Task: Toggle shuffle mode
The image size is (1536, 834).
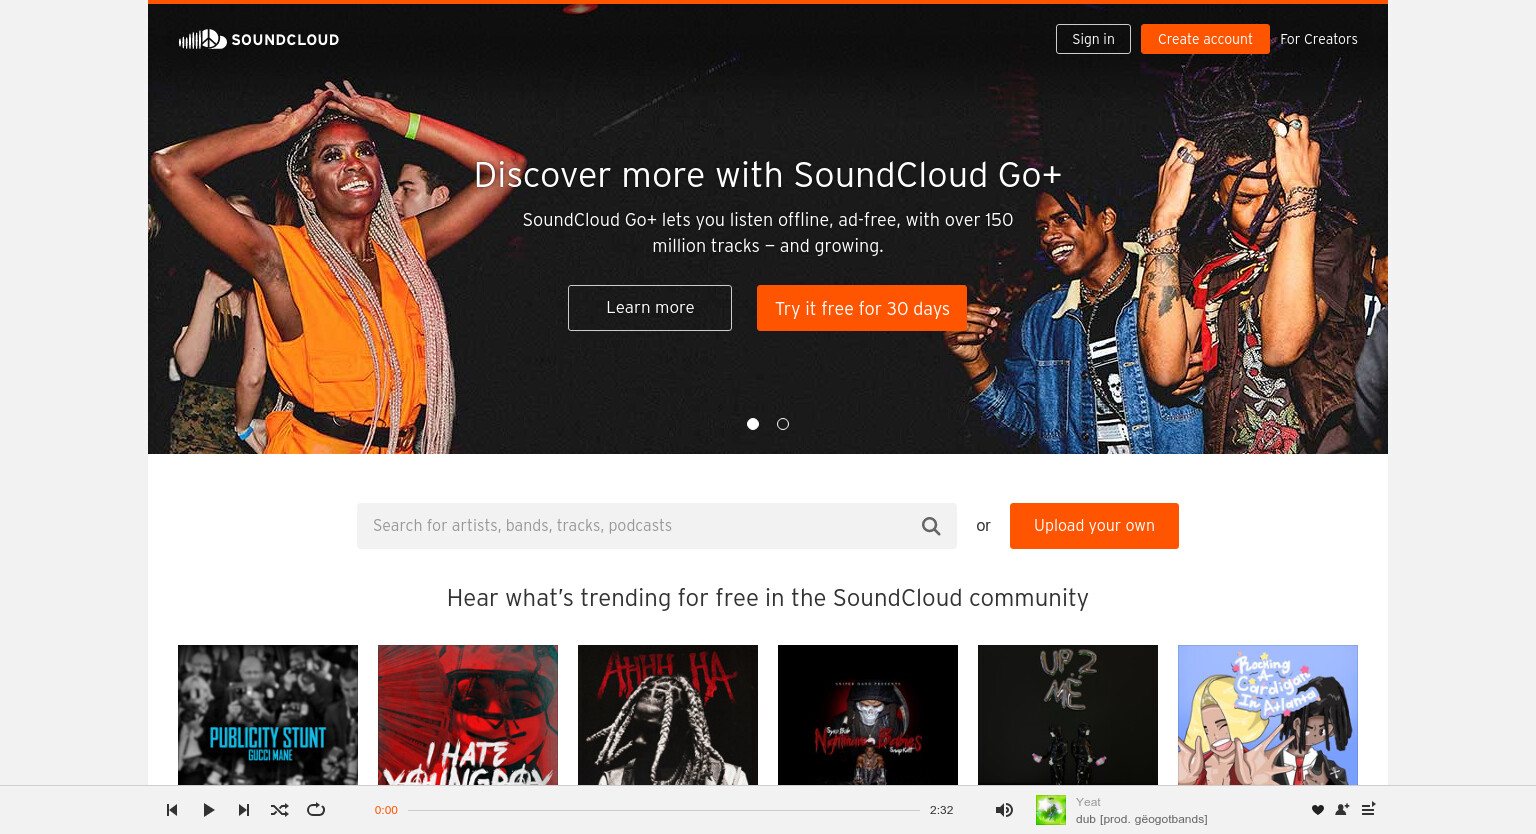Action: click(280, 810)
